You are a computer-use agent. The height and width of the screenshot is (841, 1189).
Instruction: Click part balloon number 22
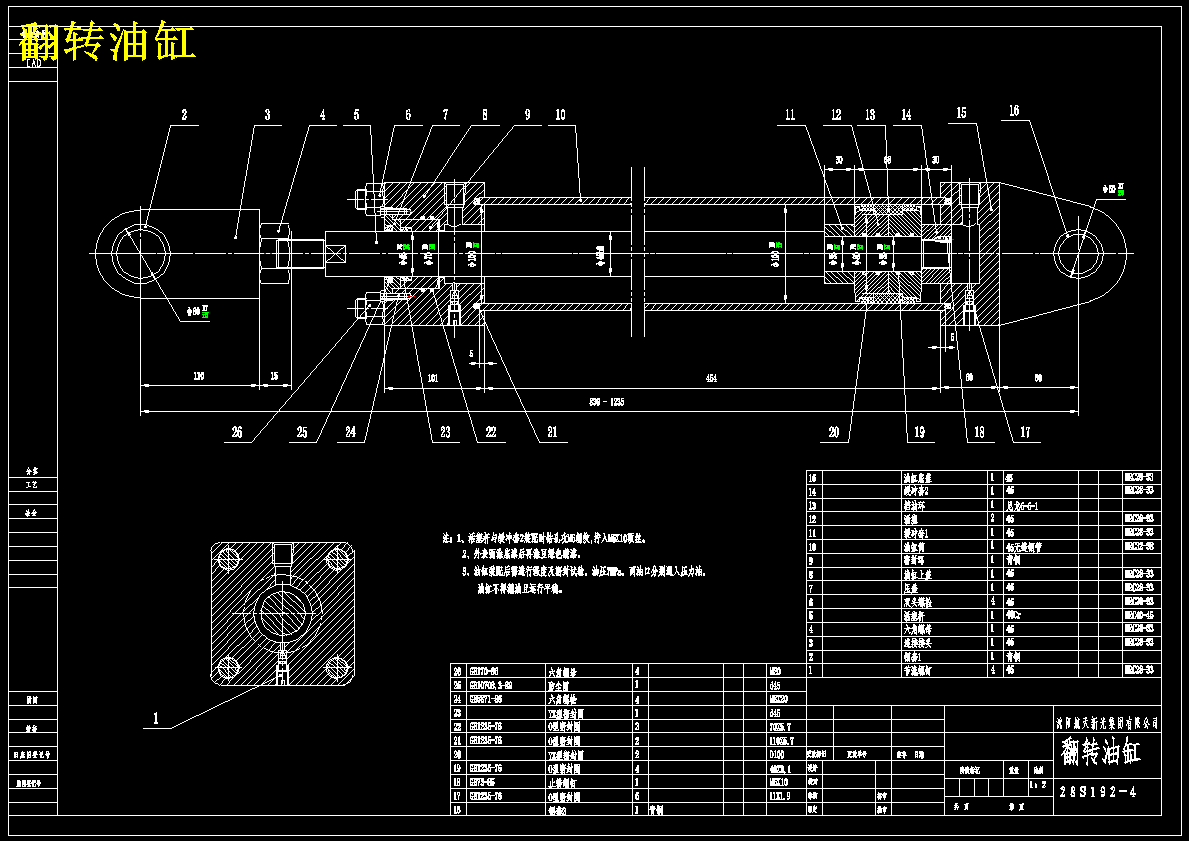491,432
